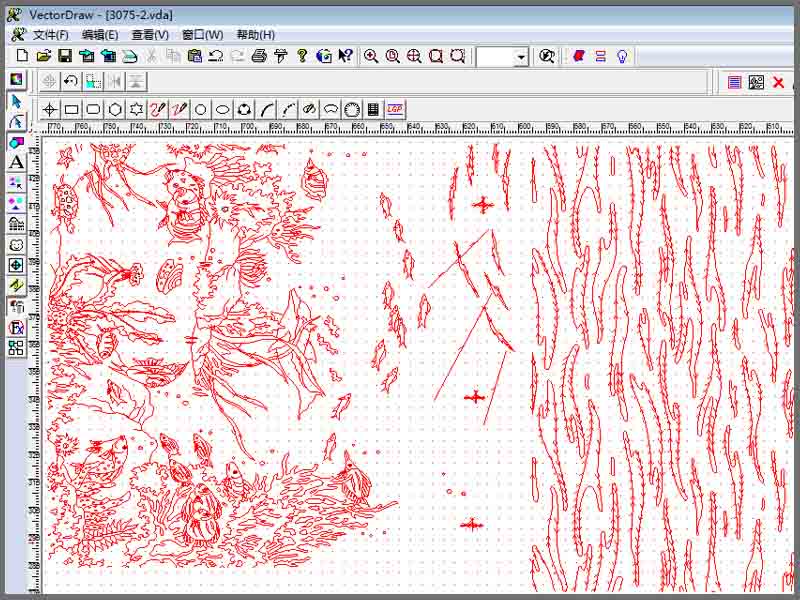Activate the What's This pointer help
800x600 pixels.
tap(345, 56)
